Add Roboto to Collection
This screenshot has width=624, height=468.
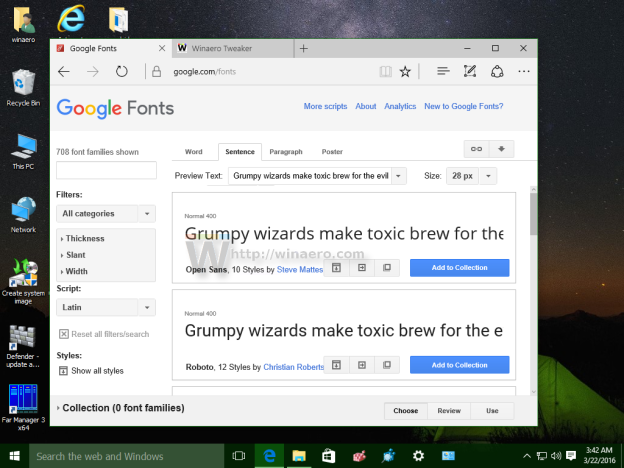[460, 365]
